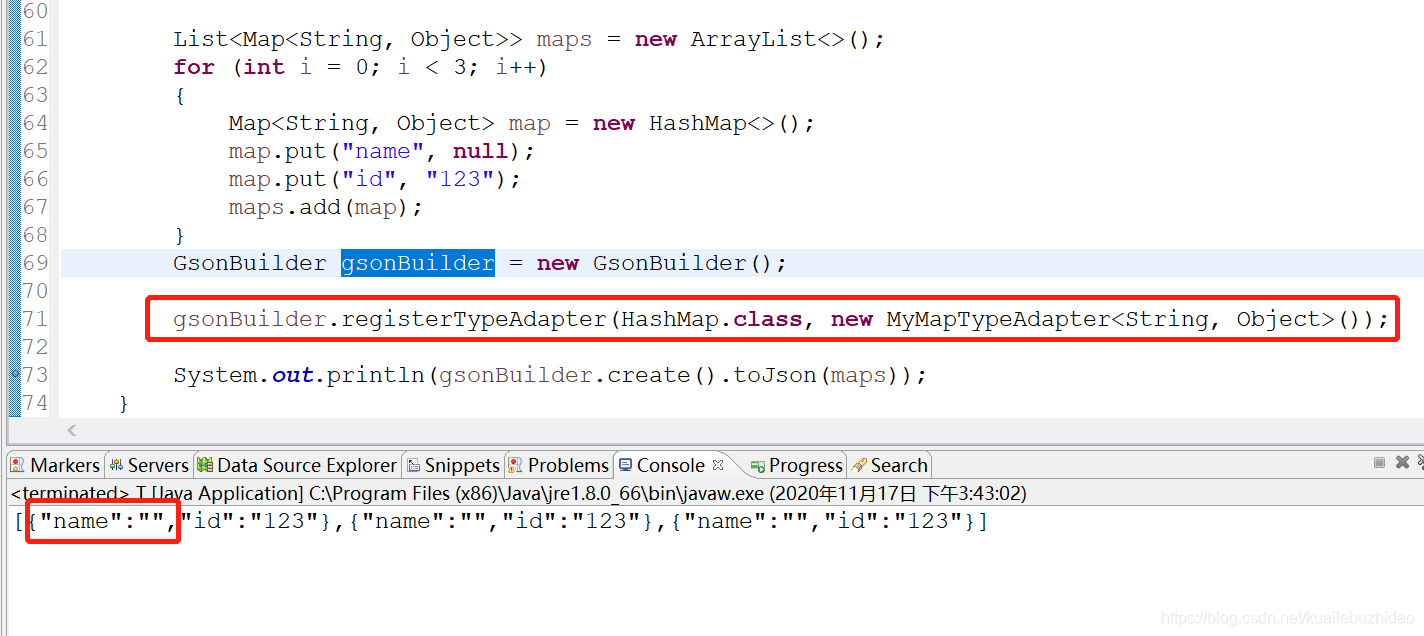Switch to the Markers tab
Viewport: 1424px width, 636px height.
(x=55, y=465)
